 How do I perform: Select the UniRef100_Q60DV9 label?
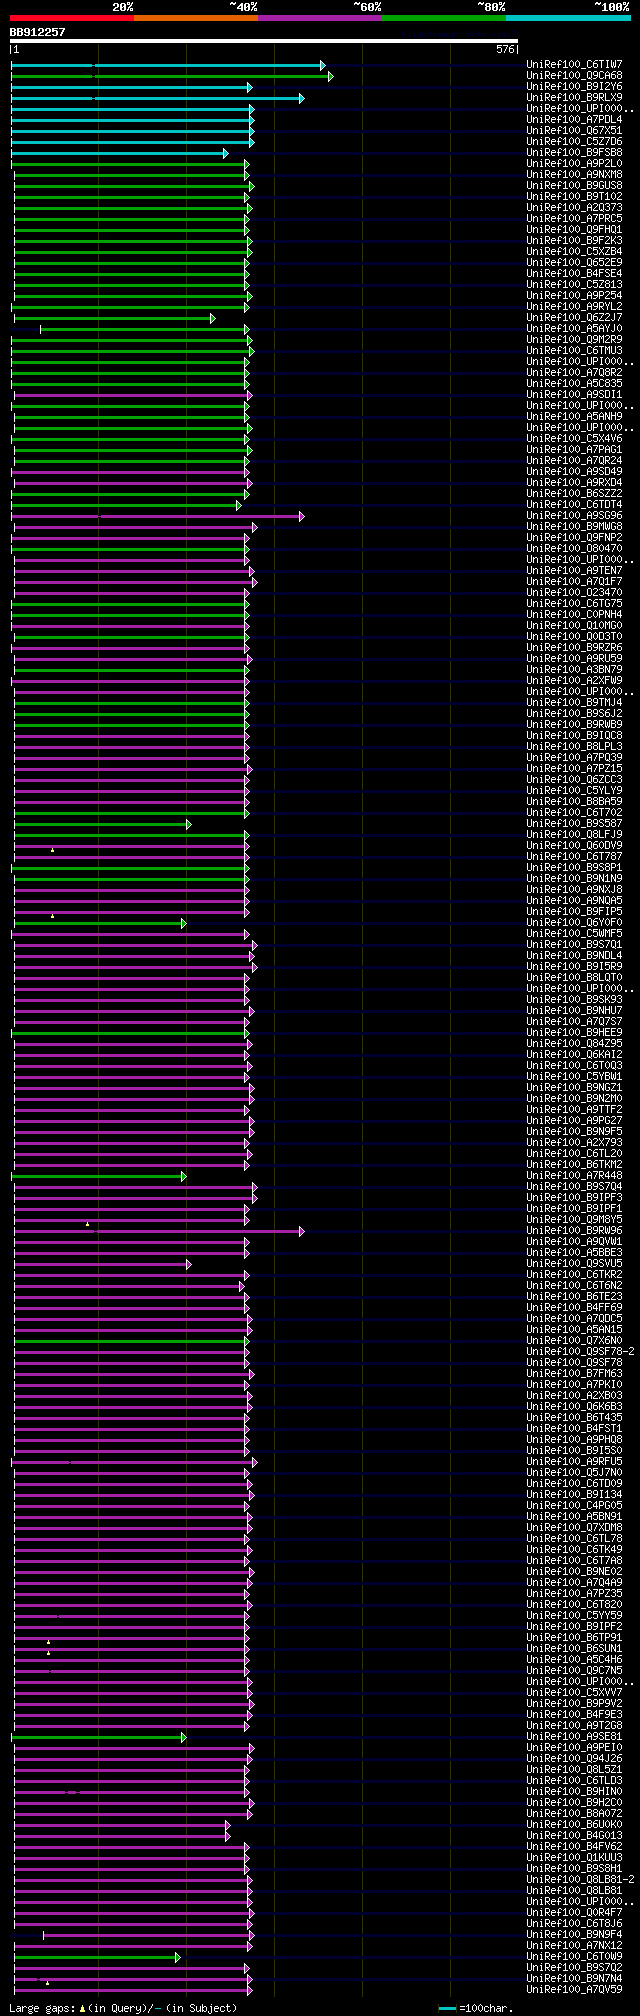pos(574,846)
